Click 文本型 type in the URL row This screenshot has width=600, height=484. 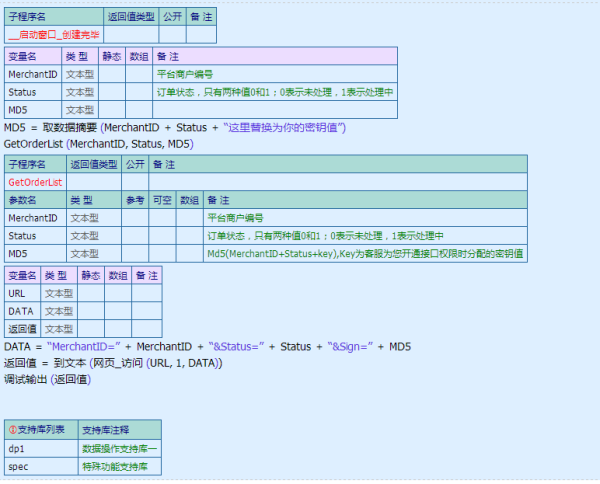59,293
